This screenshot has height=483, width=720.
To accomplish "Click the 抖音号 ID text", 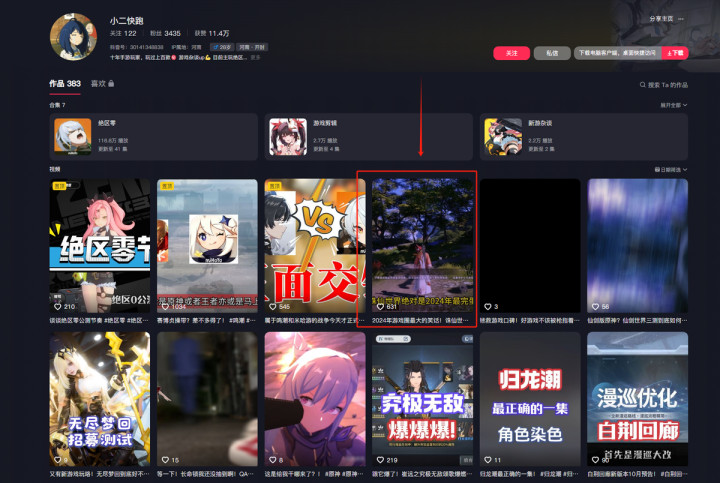I will click(136, 47).
